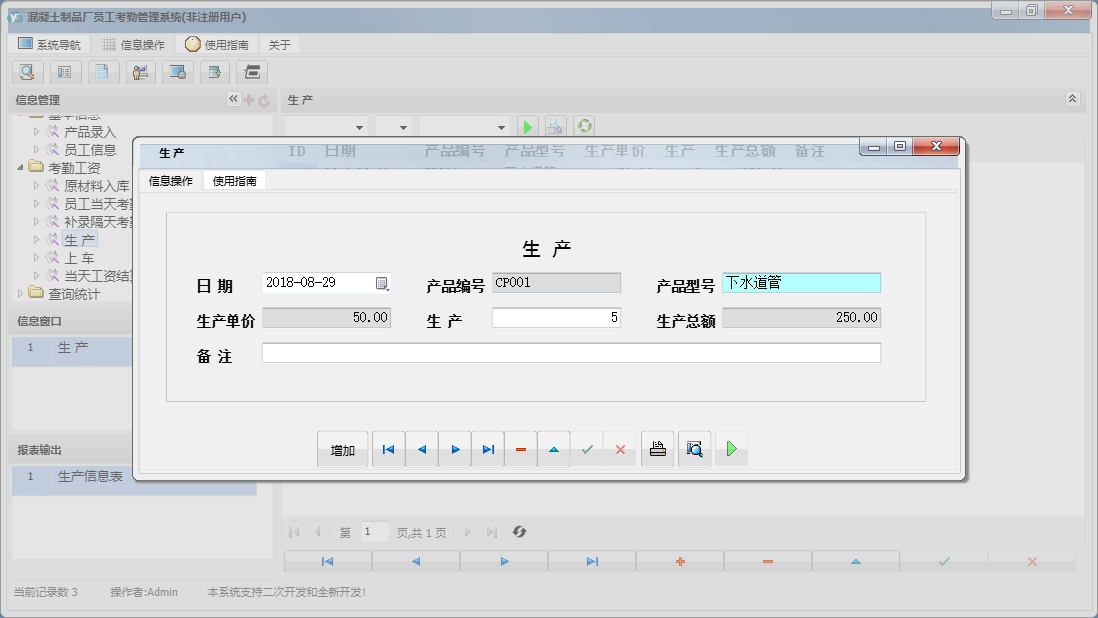This screenshot has height=618, width=1098.
Task: Click the red delete record icon in dialog
Action: tap(521, 449)
